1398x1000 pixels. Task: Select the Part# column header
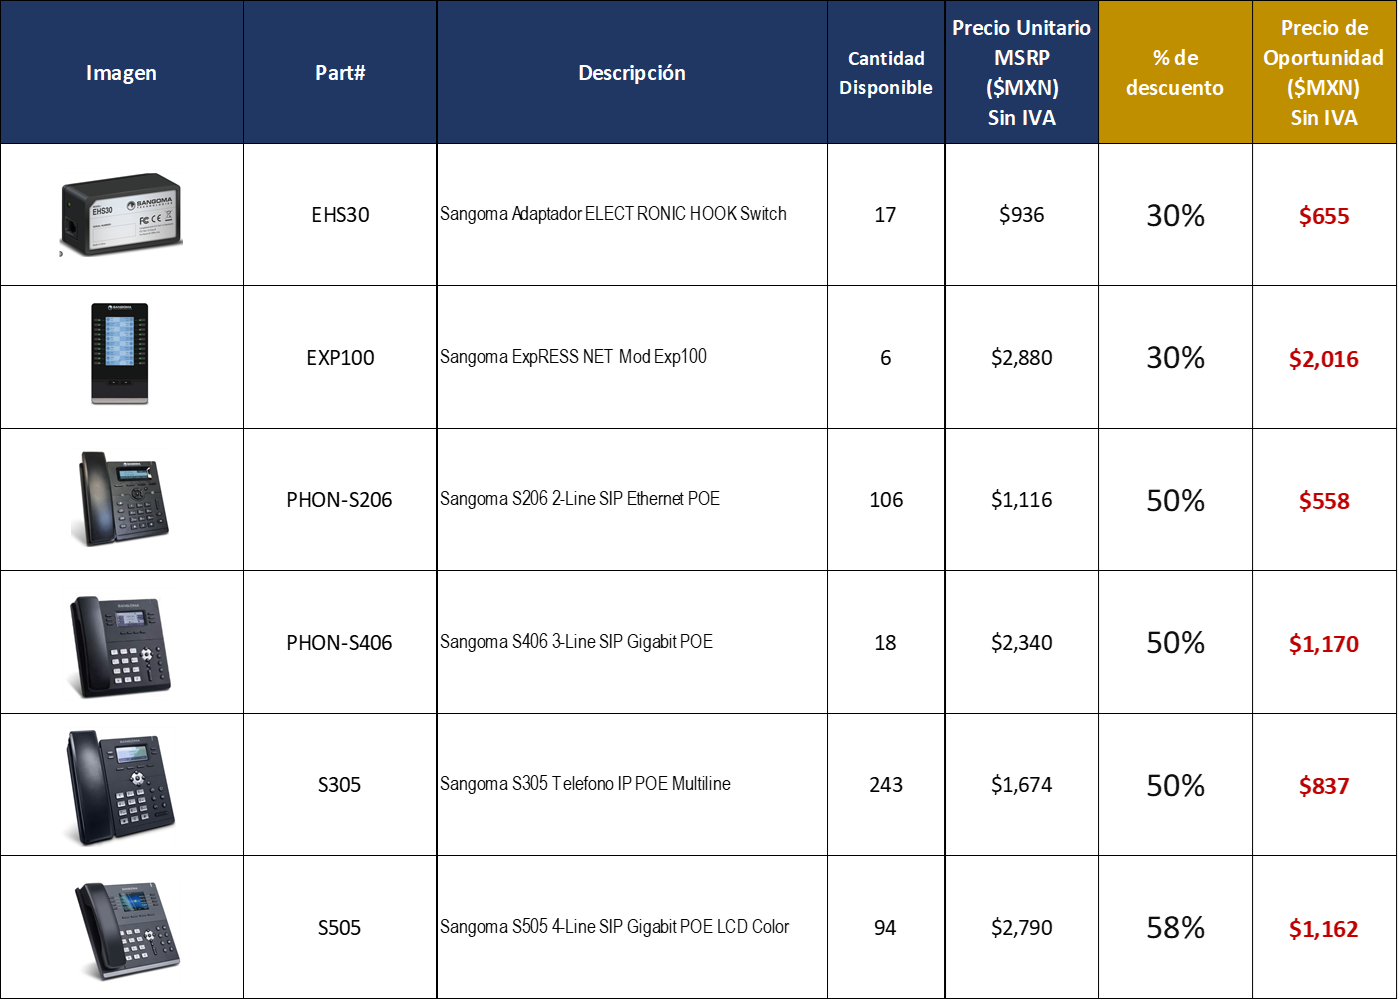click(340, 73)
